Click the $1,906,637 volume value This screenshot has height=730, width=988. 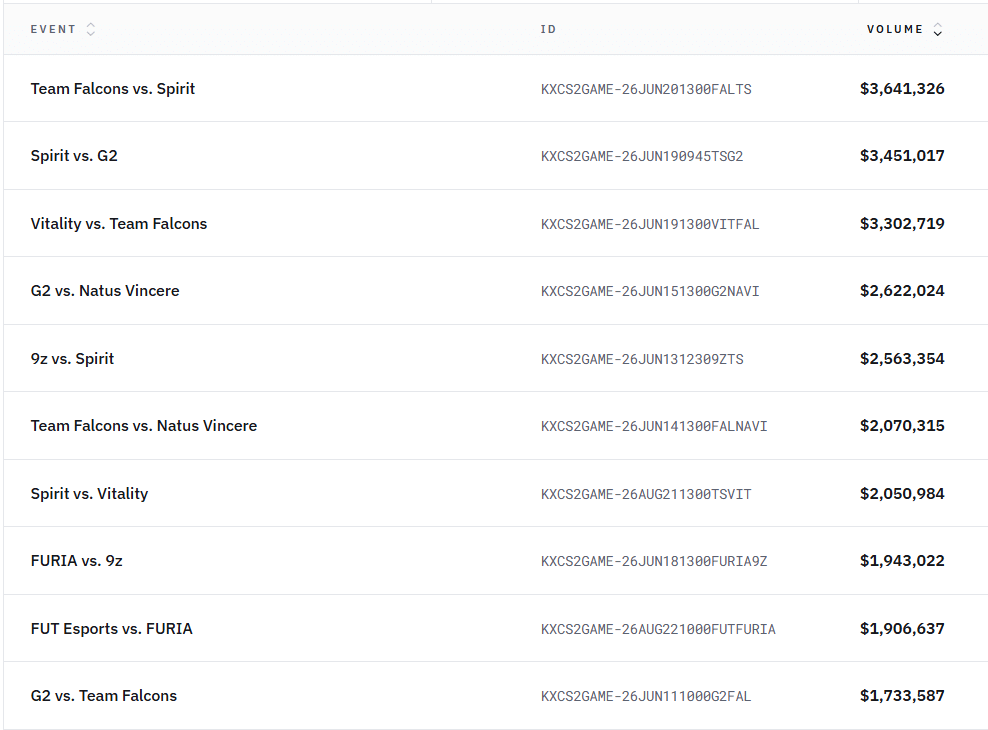(902, 629)
